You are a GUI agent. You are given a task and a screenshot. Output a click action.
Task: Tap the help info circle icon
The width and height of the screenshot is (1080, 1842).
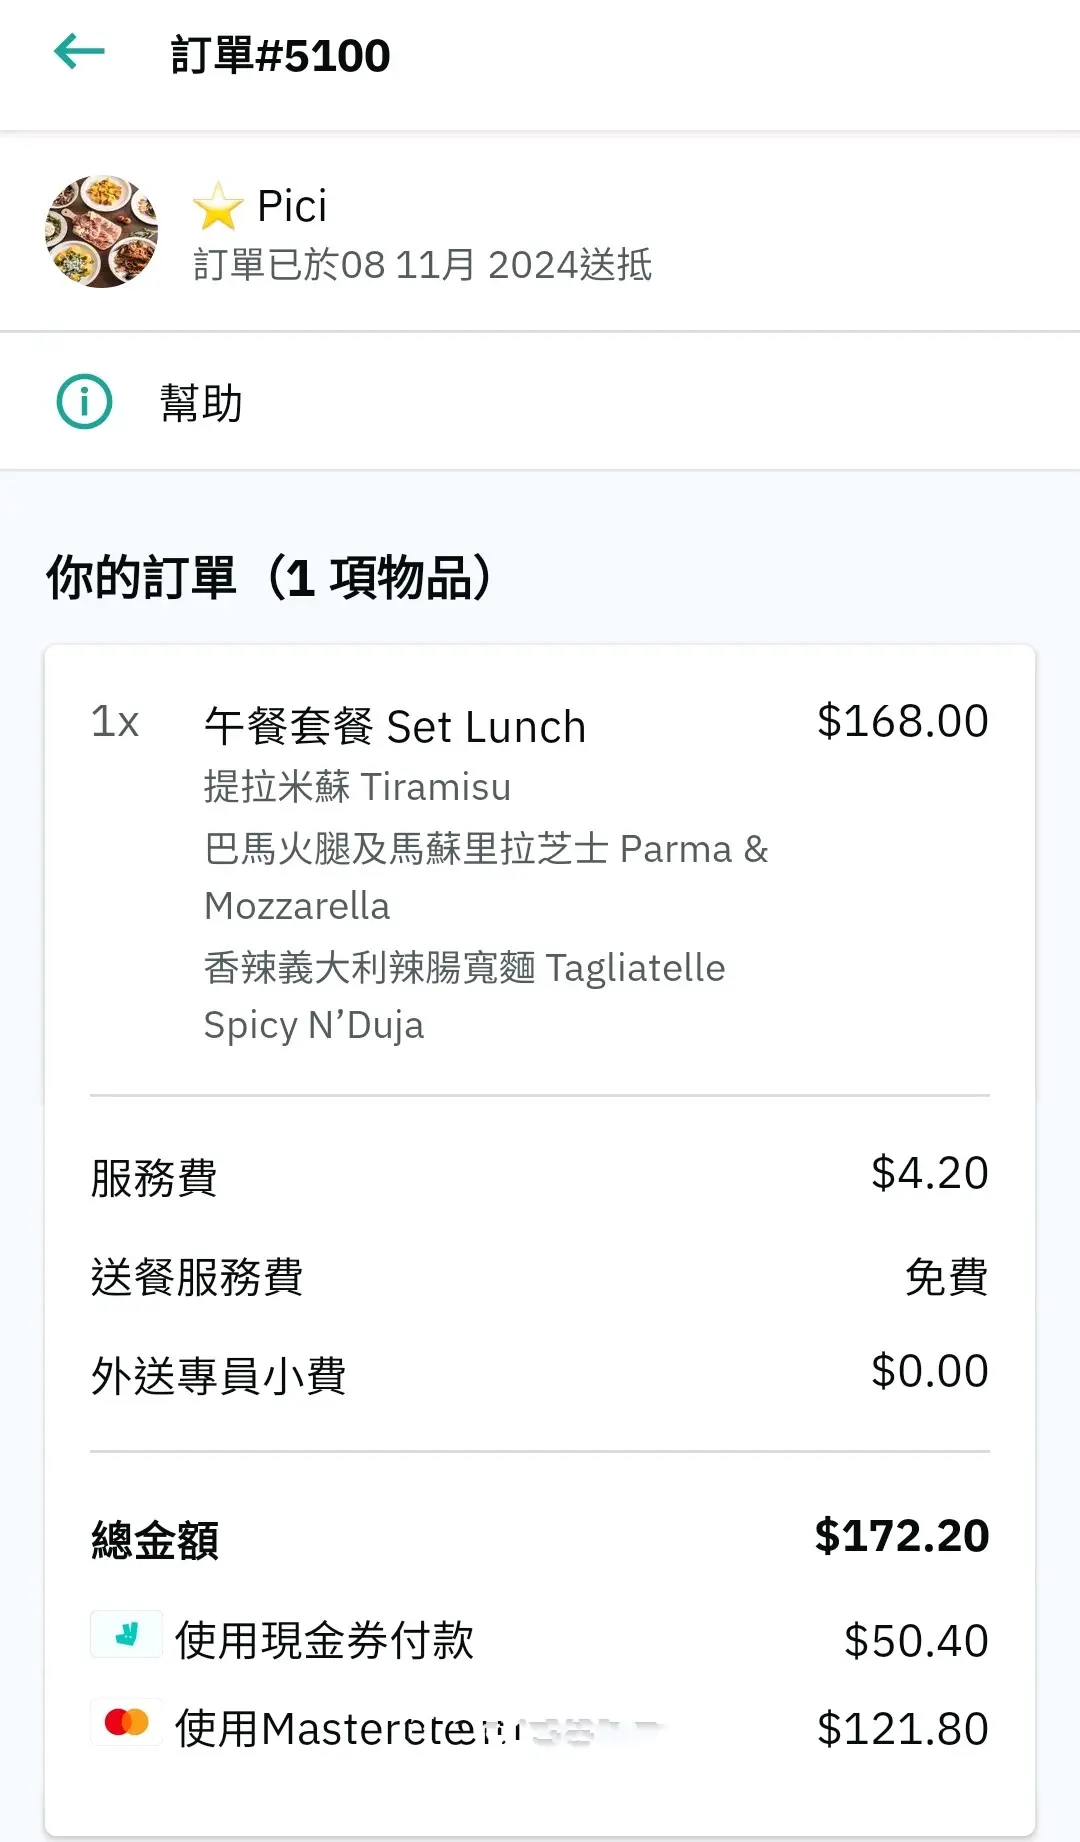[84, 402]
